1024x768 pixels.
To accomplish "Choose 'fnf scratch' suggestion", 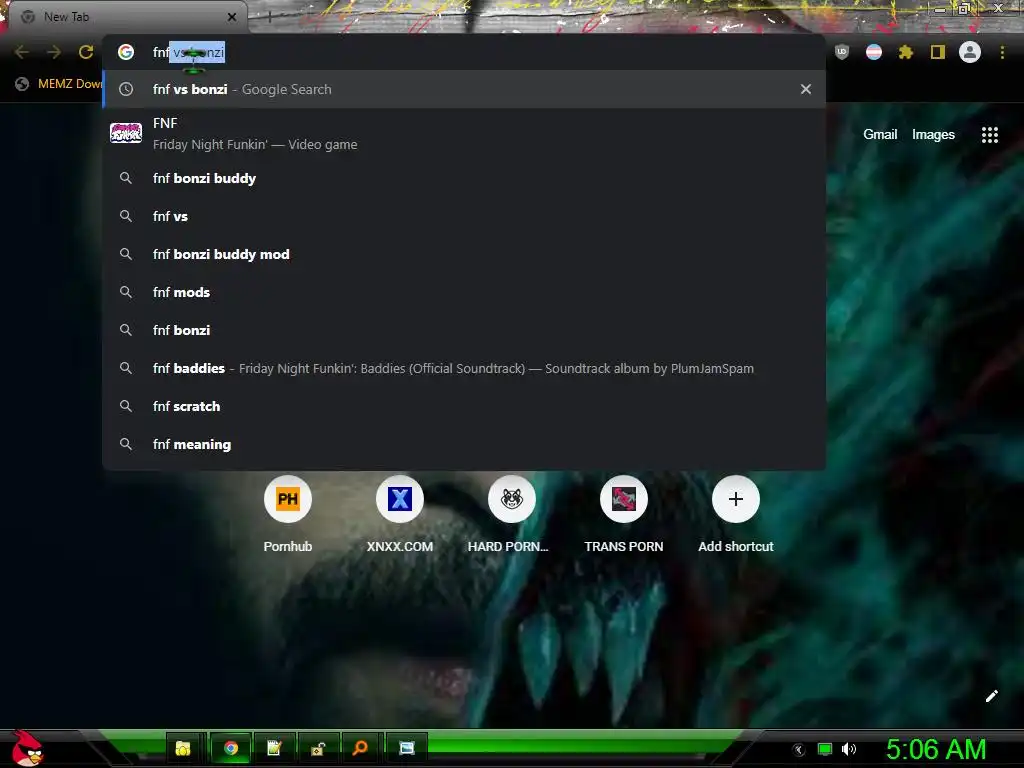I will click(464, 406).
